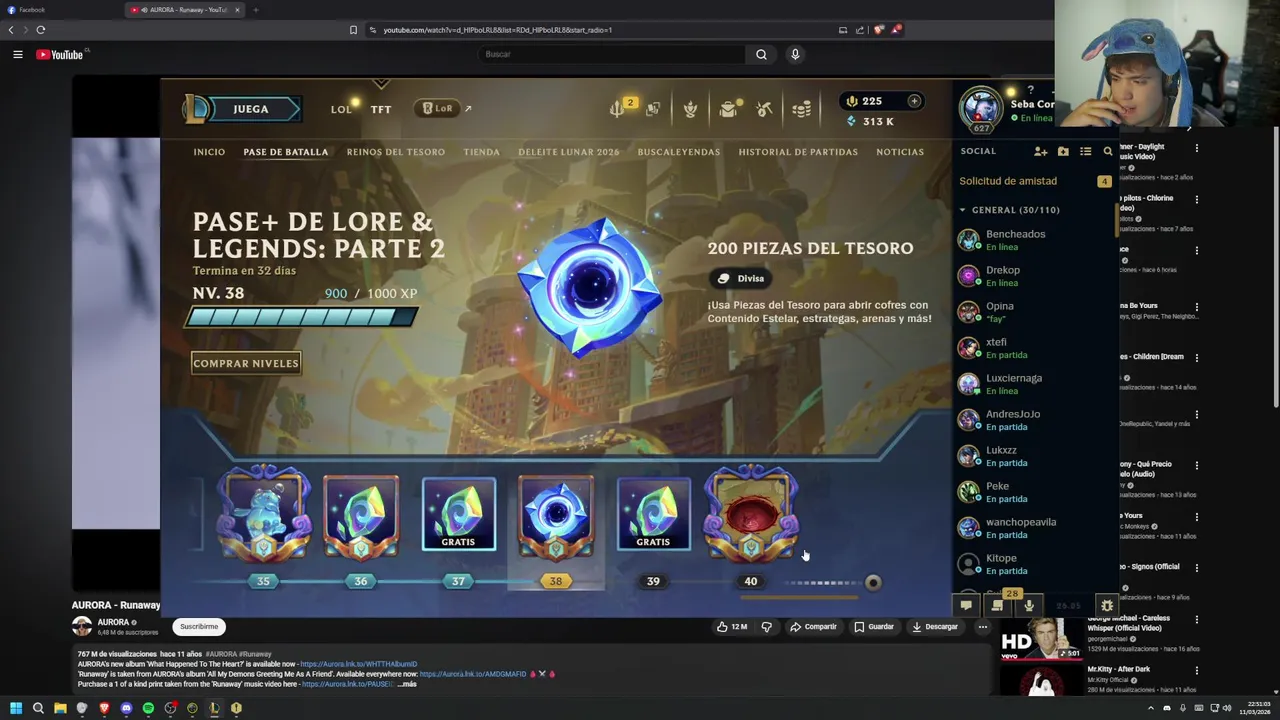Viewport: 1280px width, 720px height.
Task: Click Suscribirme under AURORA channel
Action: (199, 627)
